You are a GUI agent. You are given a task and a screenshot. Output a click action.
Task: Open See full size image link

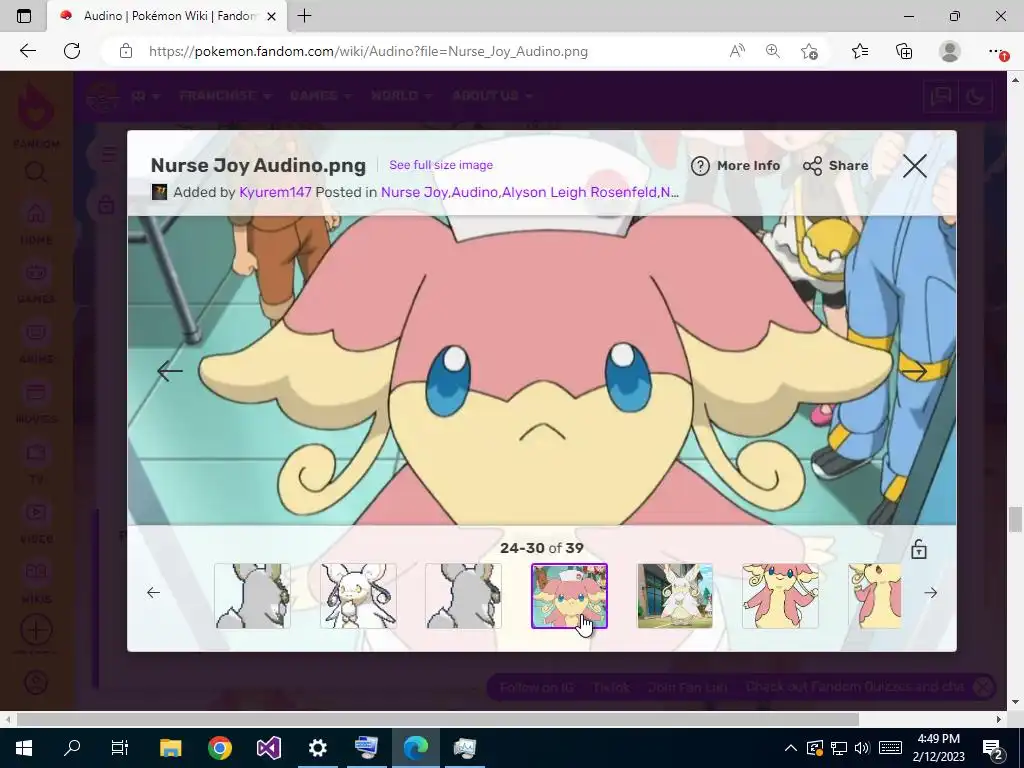(441, 165)
